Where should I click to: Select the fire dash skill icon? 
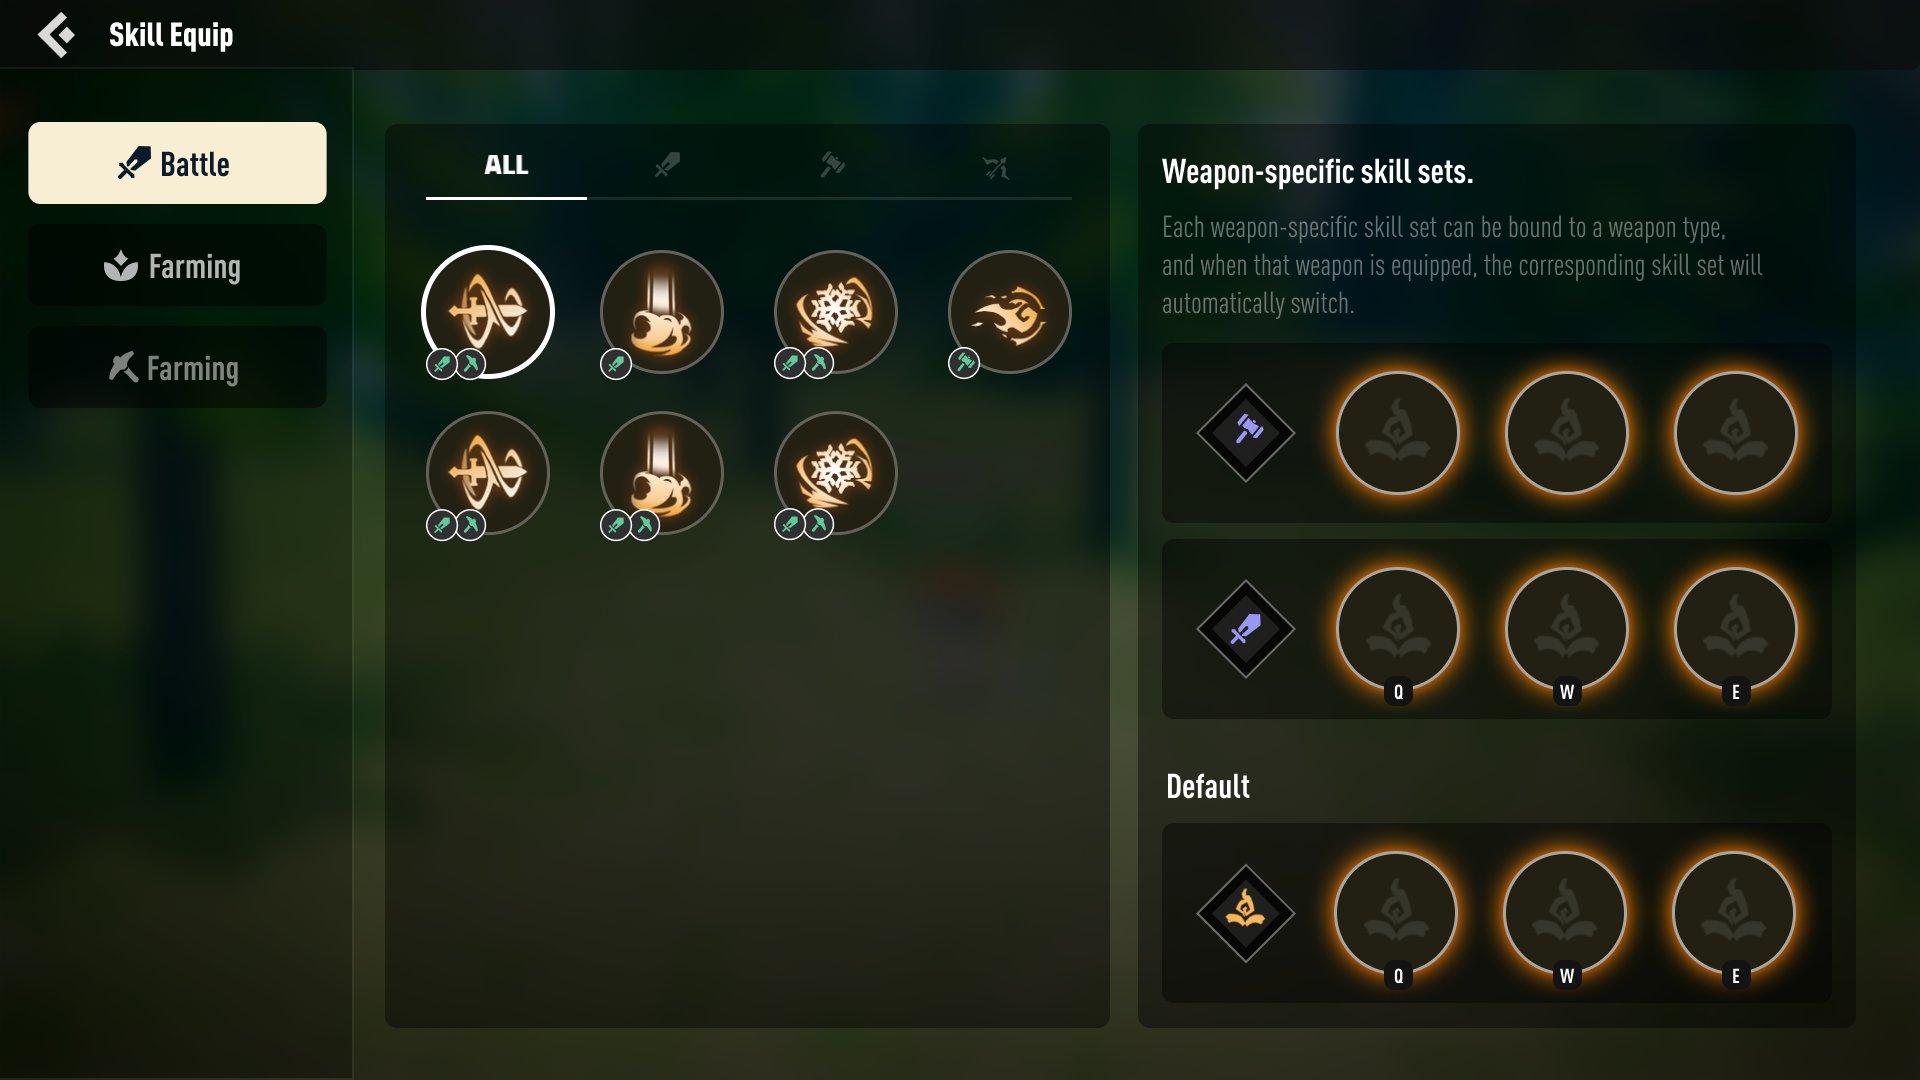coord(1009,312)
